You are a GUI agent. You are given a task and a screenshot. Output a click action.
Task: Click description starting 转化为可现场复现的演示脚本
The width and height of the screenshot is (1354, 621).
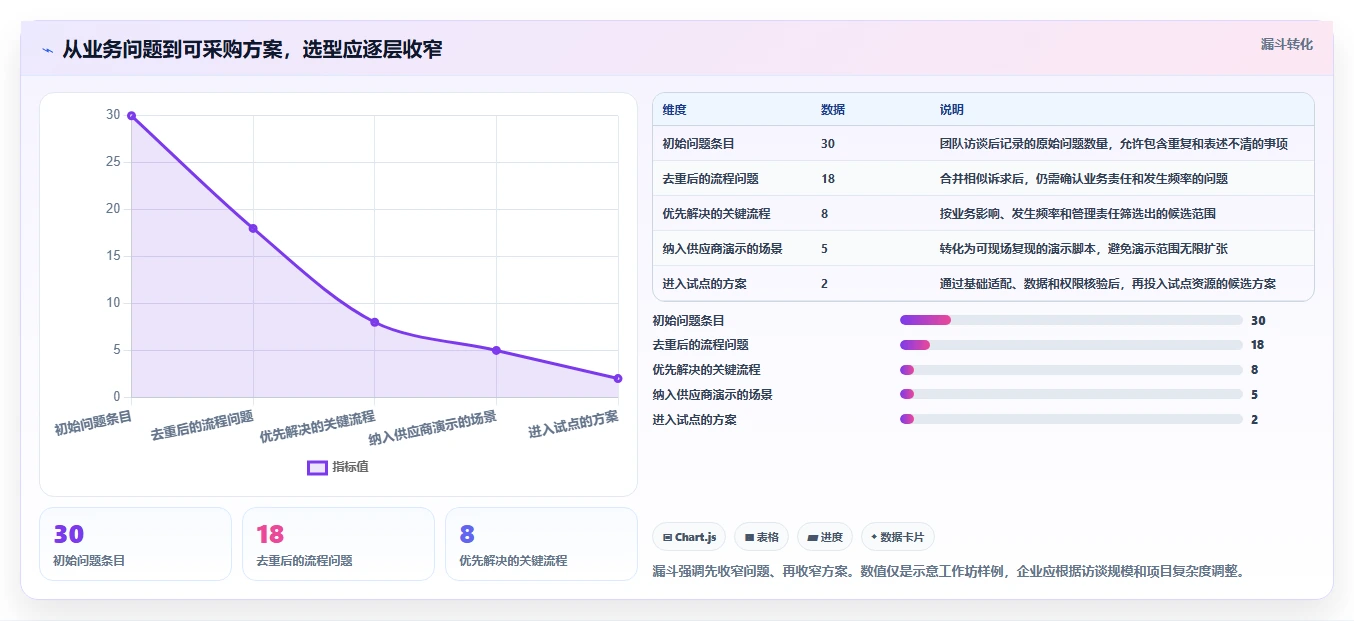tap(1083, 249)
